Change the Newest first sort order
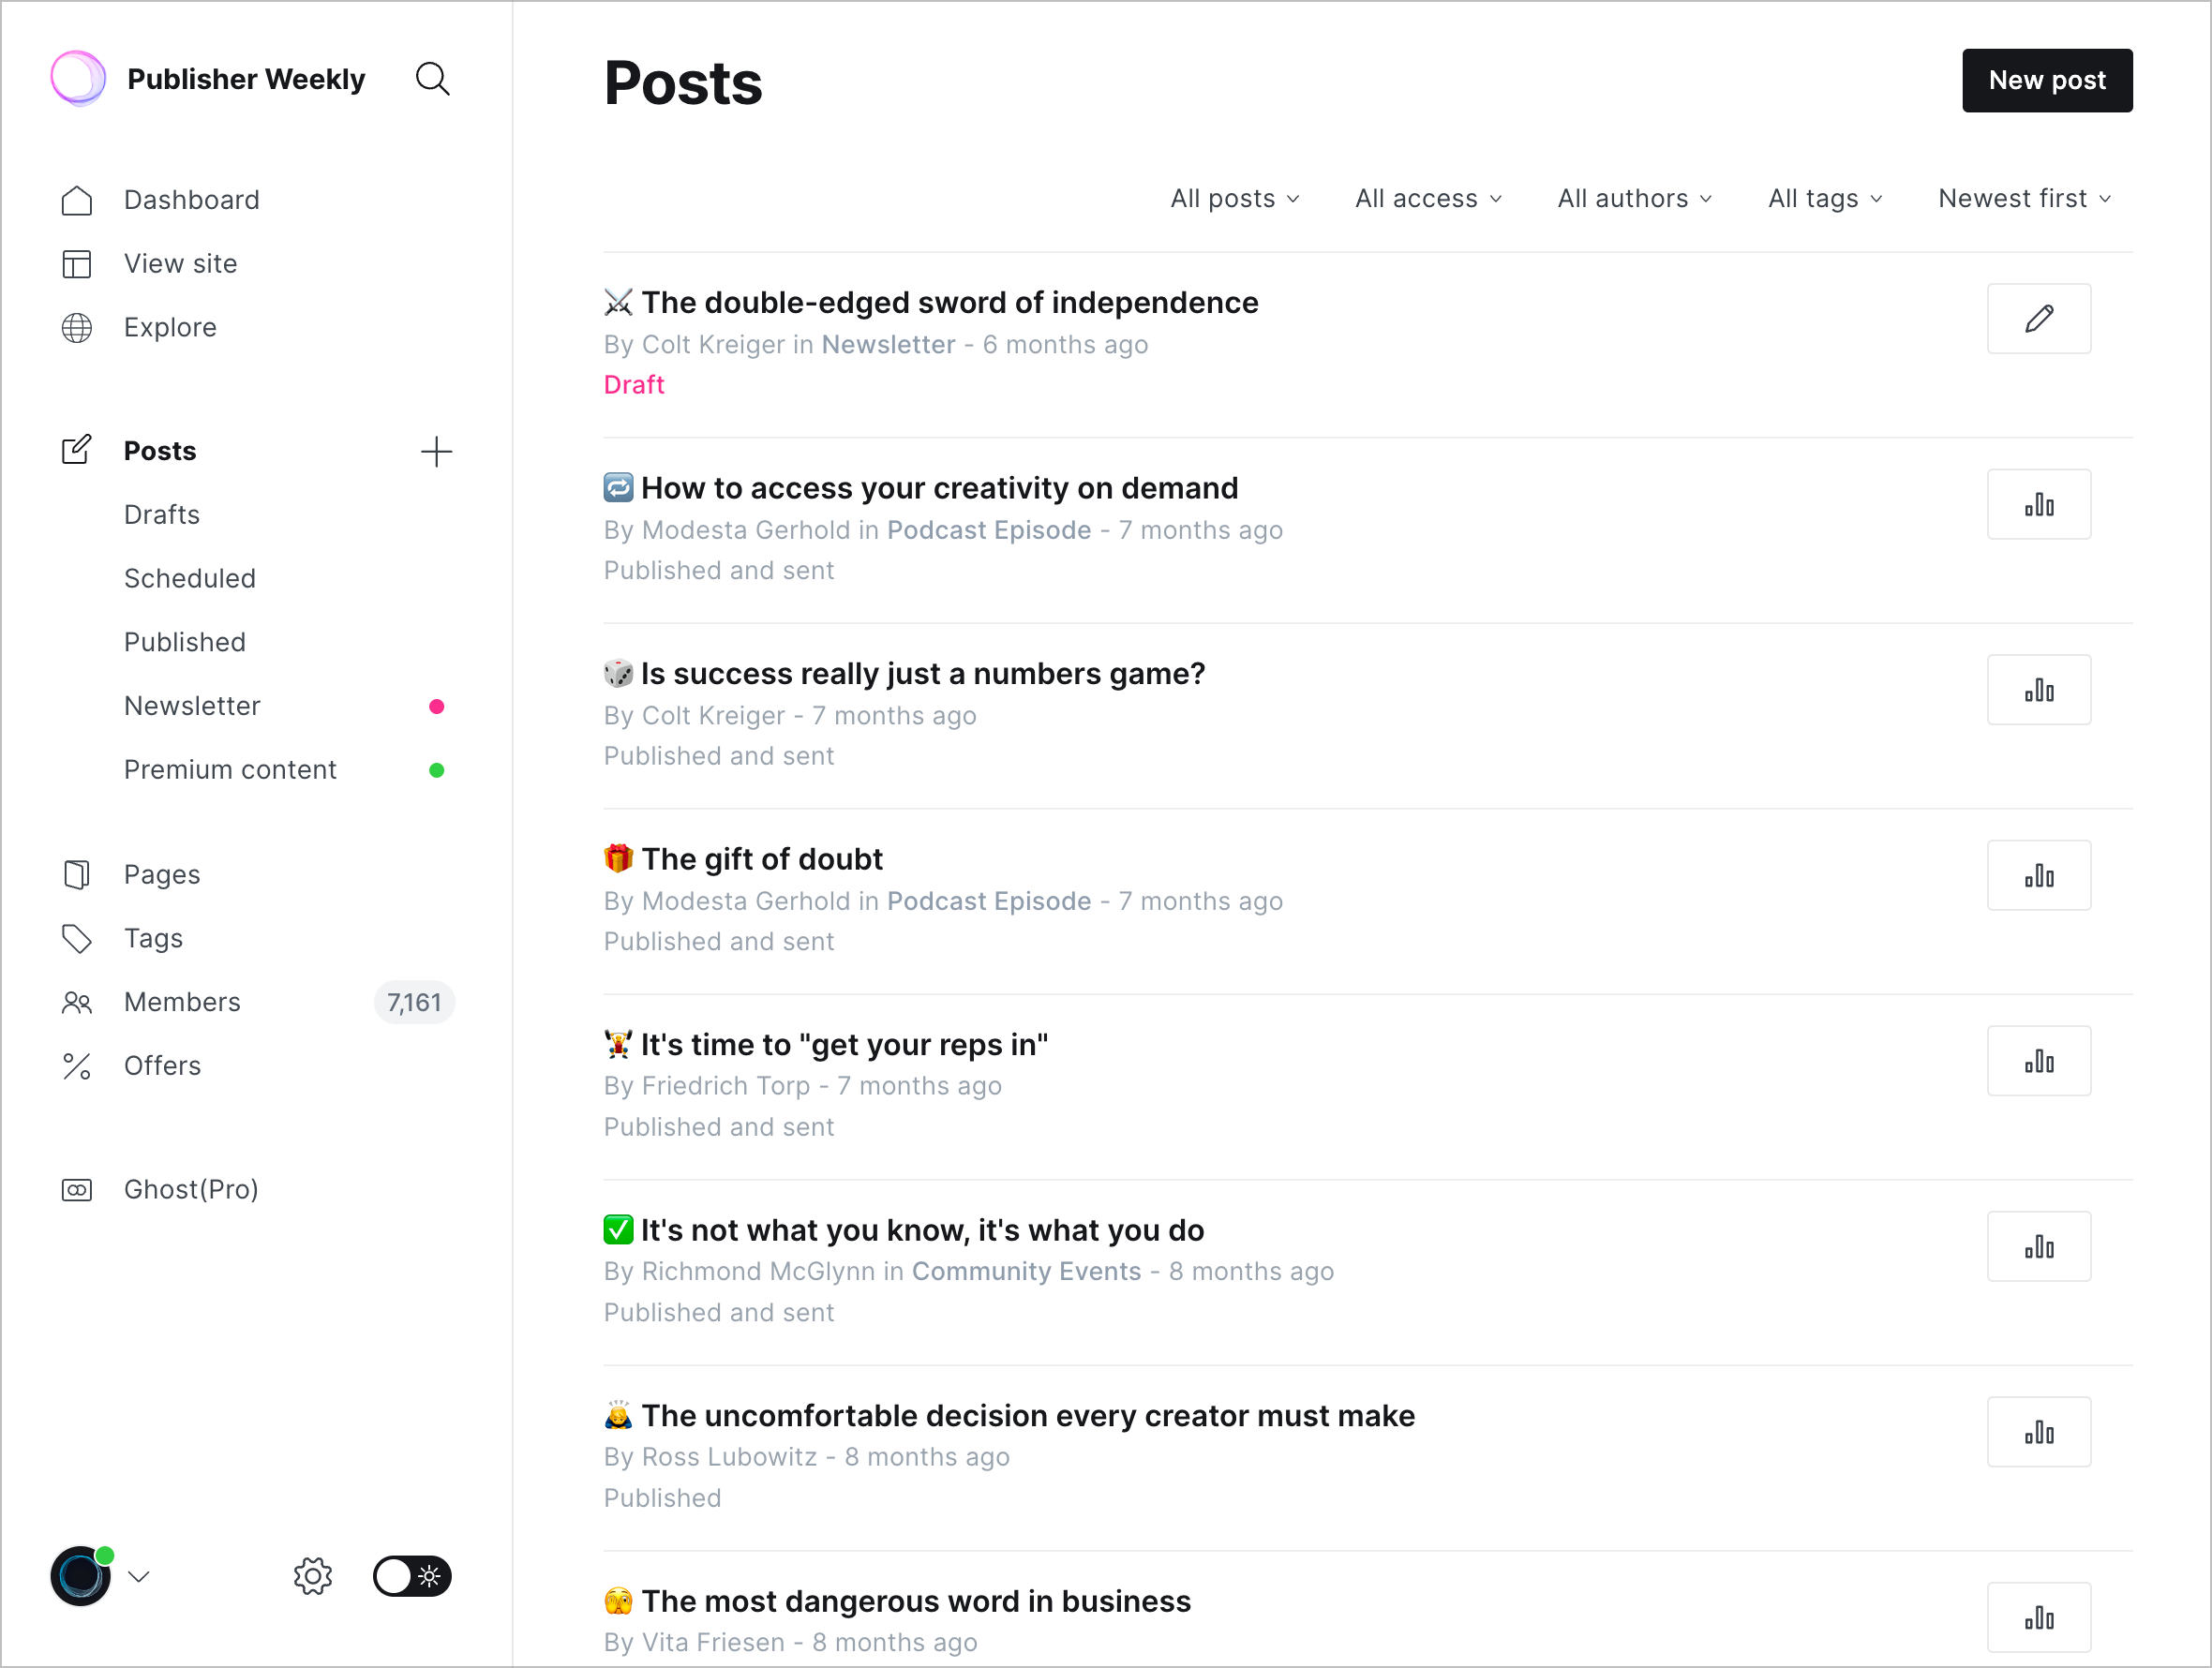This screenshot has height=1668, width=2212. pos(2024,199)
